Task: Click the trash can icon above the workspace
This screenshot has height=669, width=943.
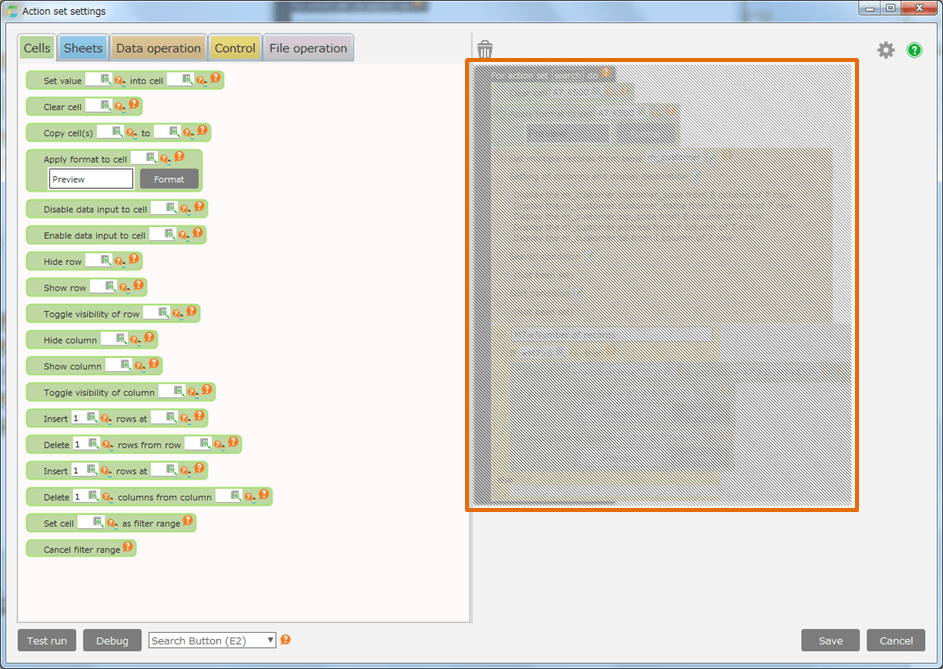Action: click(485, 49)
